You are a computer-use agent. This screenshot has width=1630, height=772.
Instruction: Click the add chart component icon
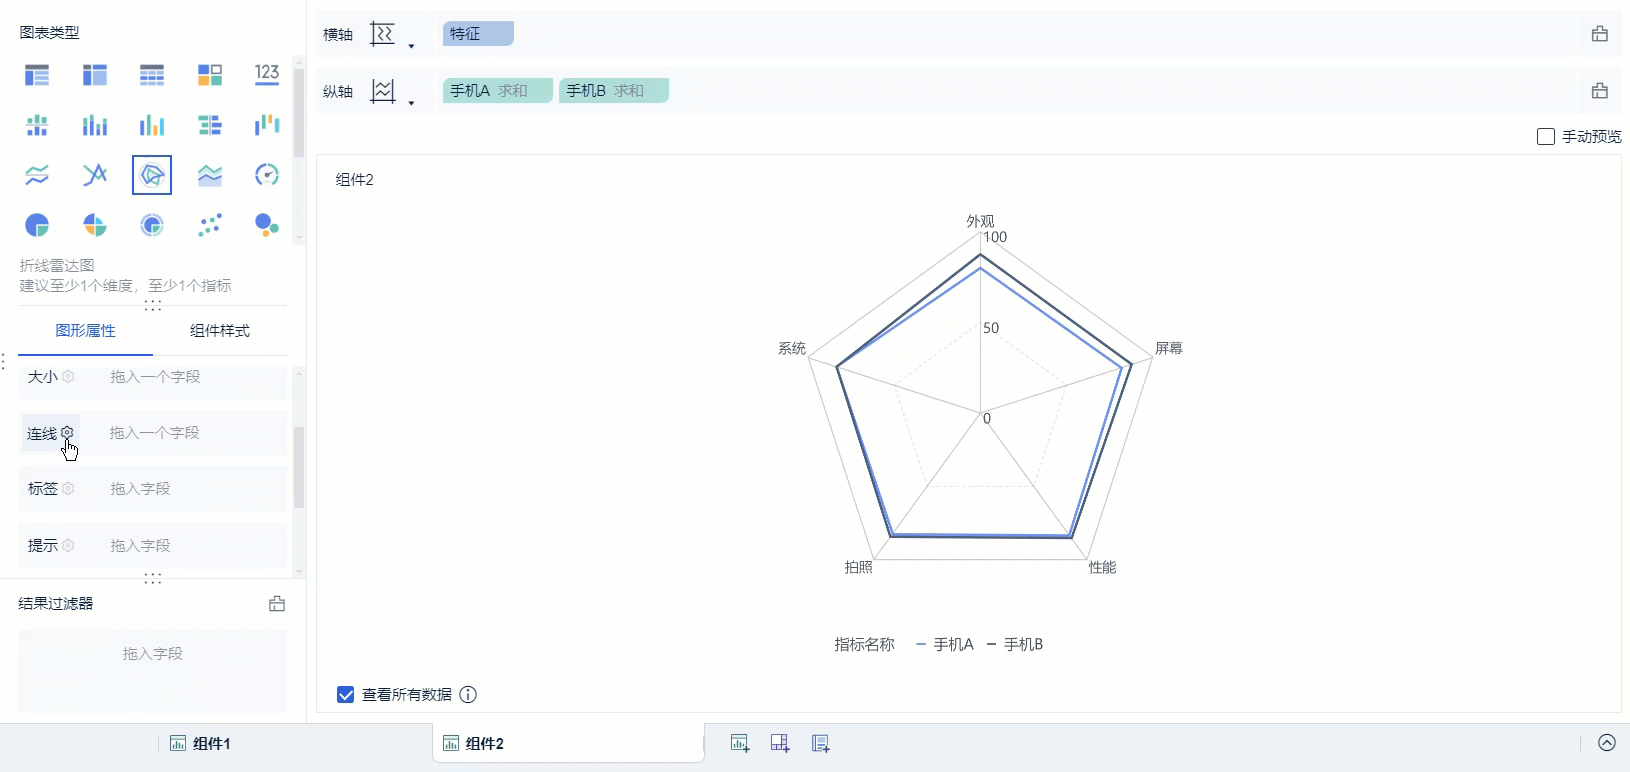pos(740,743)
